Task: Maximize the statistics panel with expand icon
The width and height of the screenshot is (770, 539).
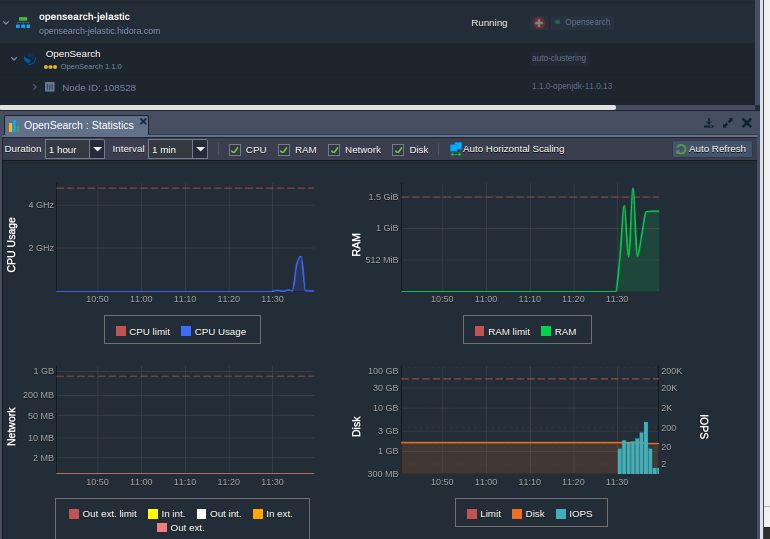Action: coord(728,123)
